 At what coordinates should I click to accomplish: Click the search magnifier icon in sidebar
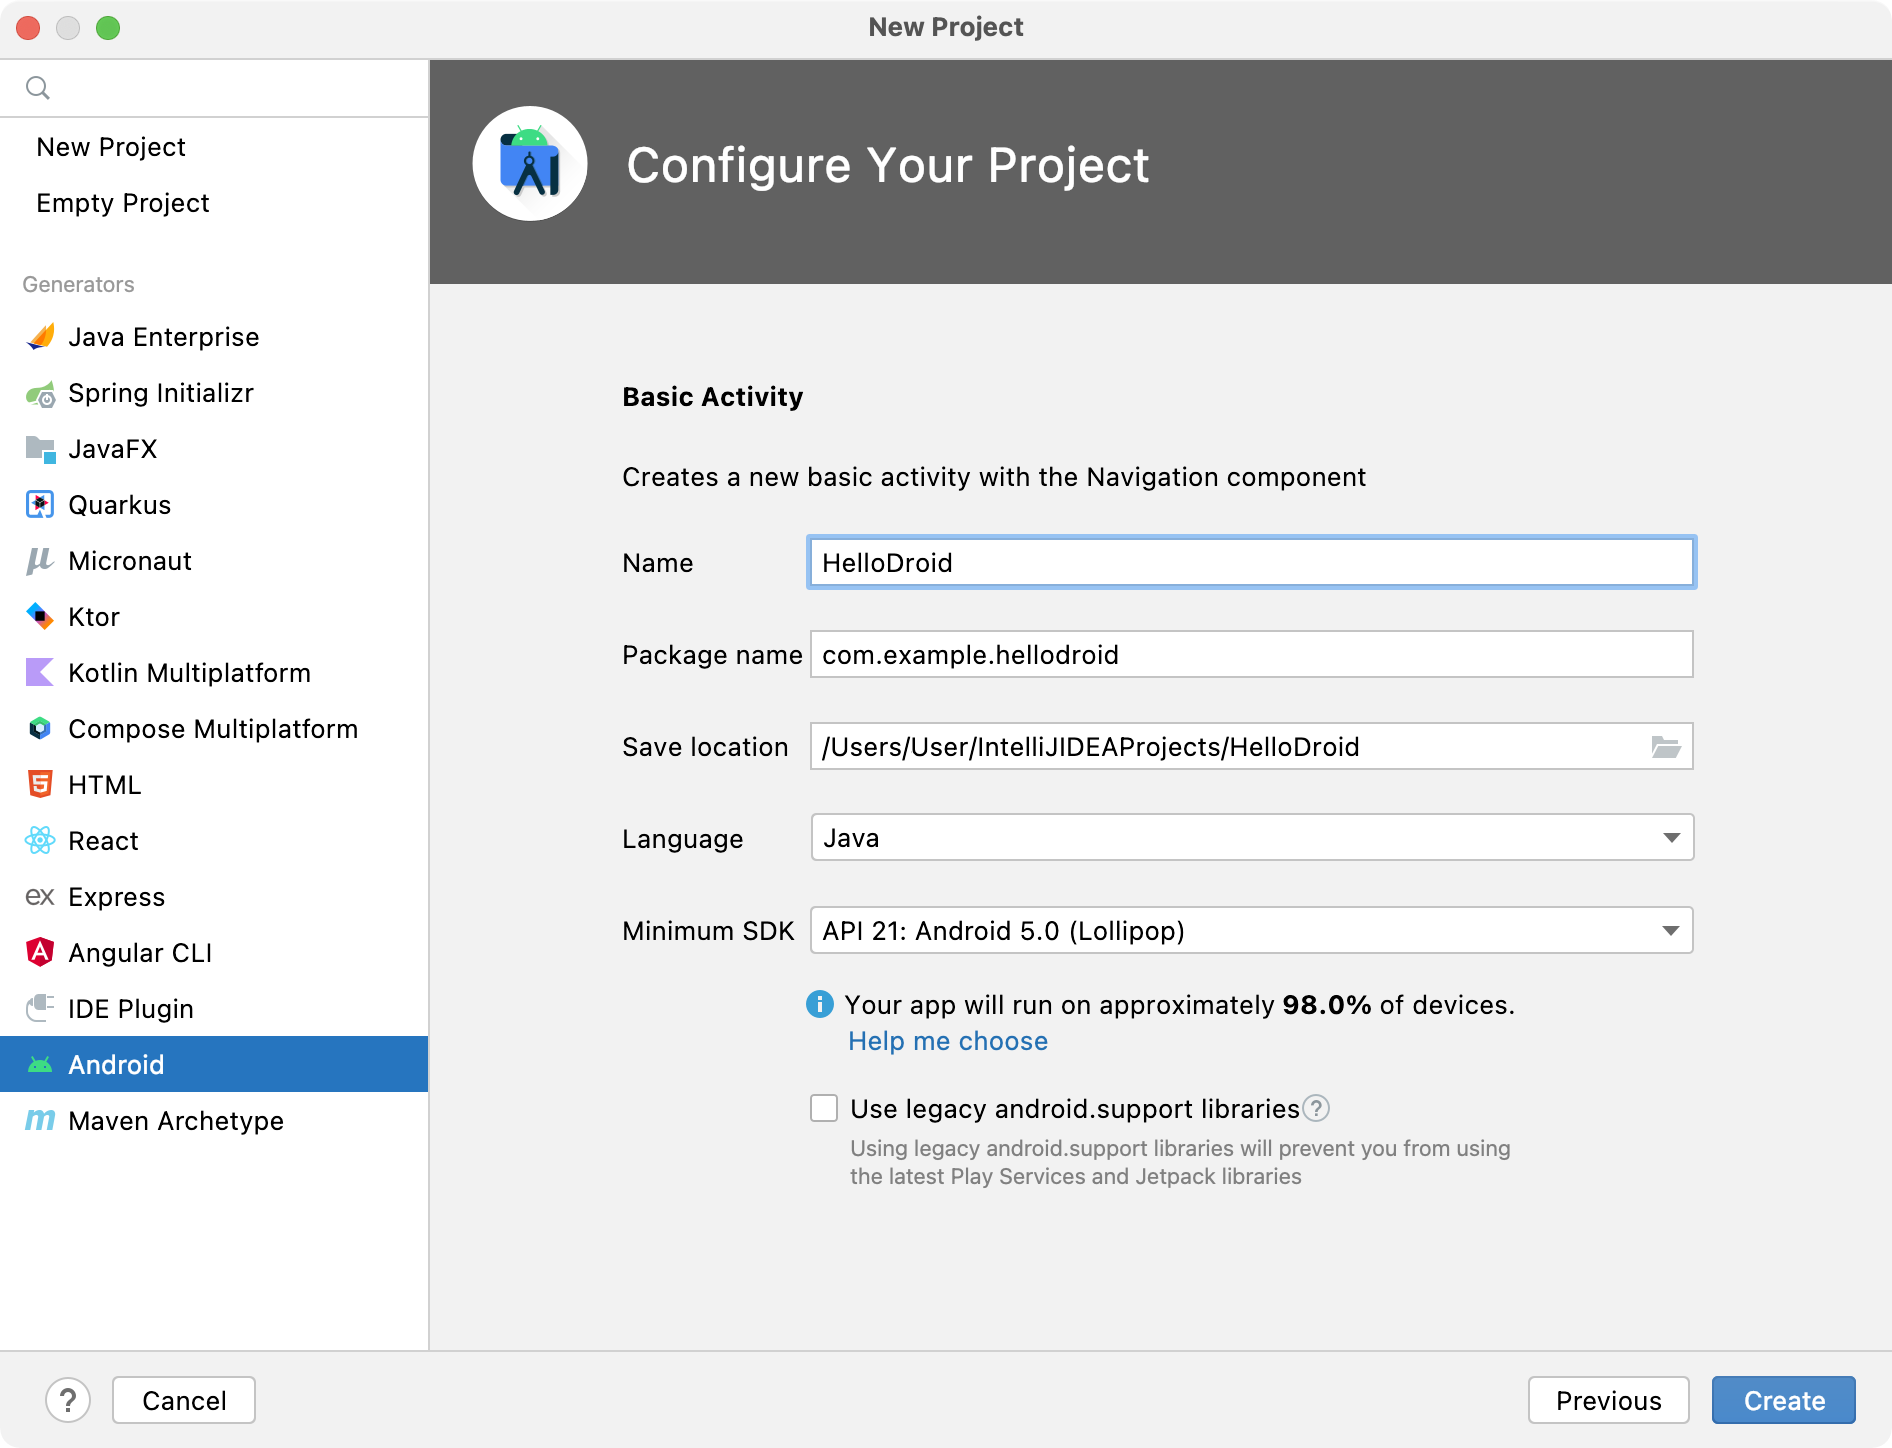point(38,88)
